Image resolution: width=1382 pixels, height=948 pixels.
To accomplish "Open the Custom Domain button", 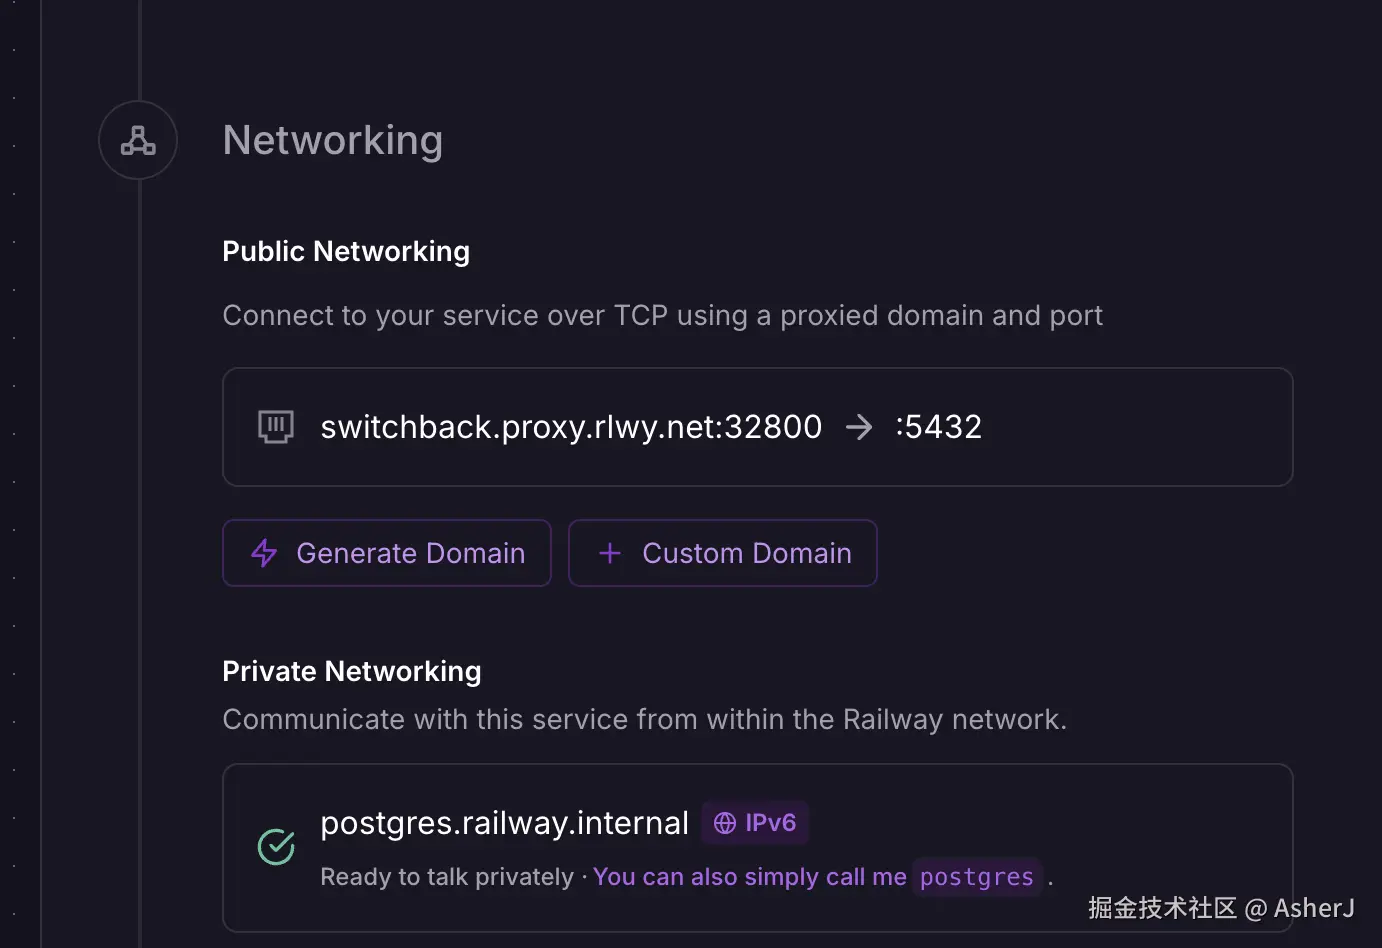I will 723,553.
